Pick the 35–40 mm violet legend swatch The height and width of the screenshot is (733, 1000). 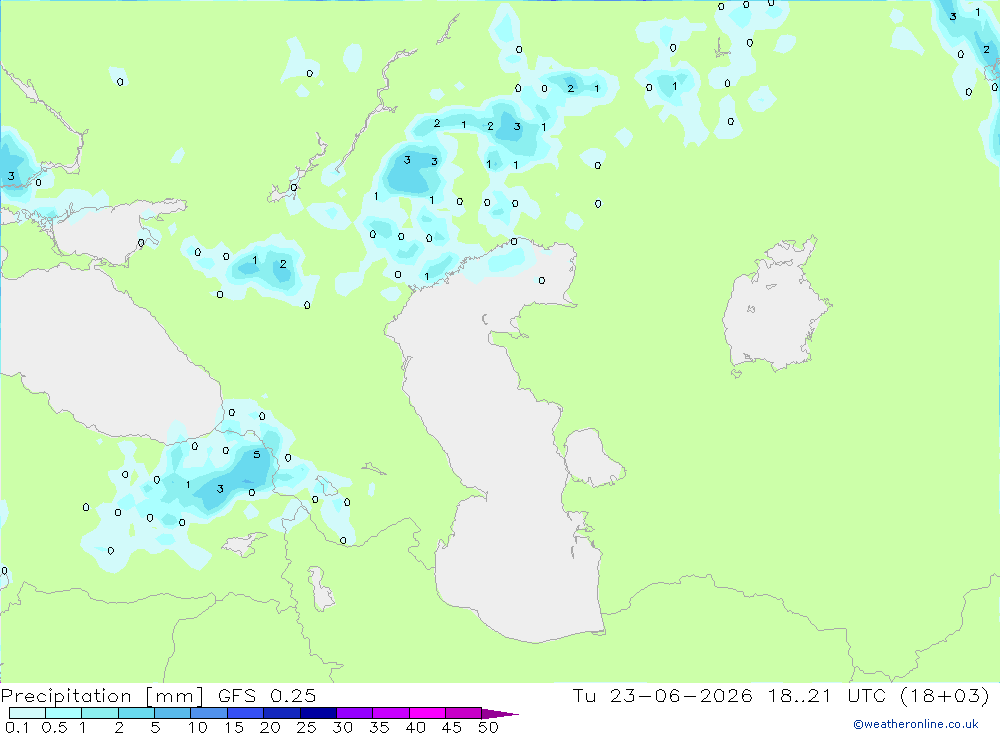391,713
